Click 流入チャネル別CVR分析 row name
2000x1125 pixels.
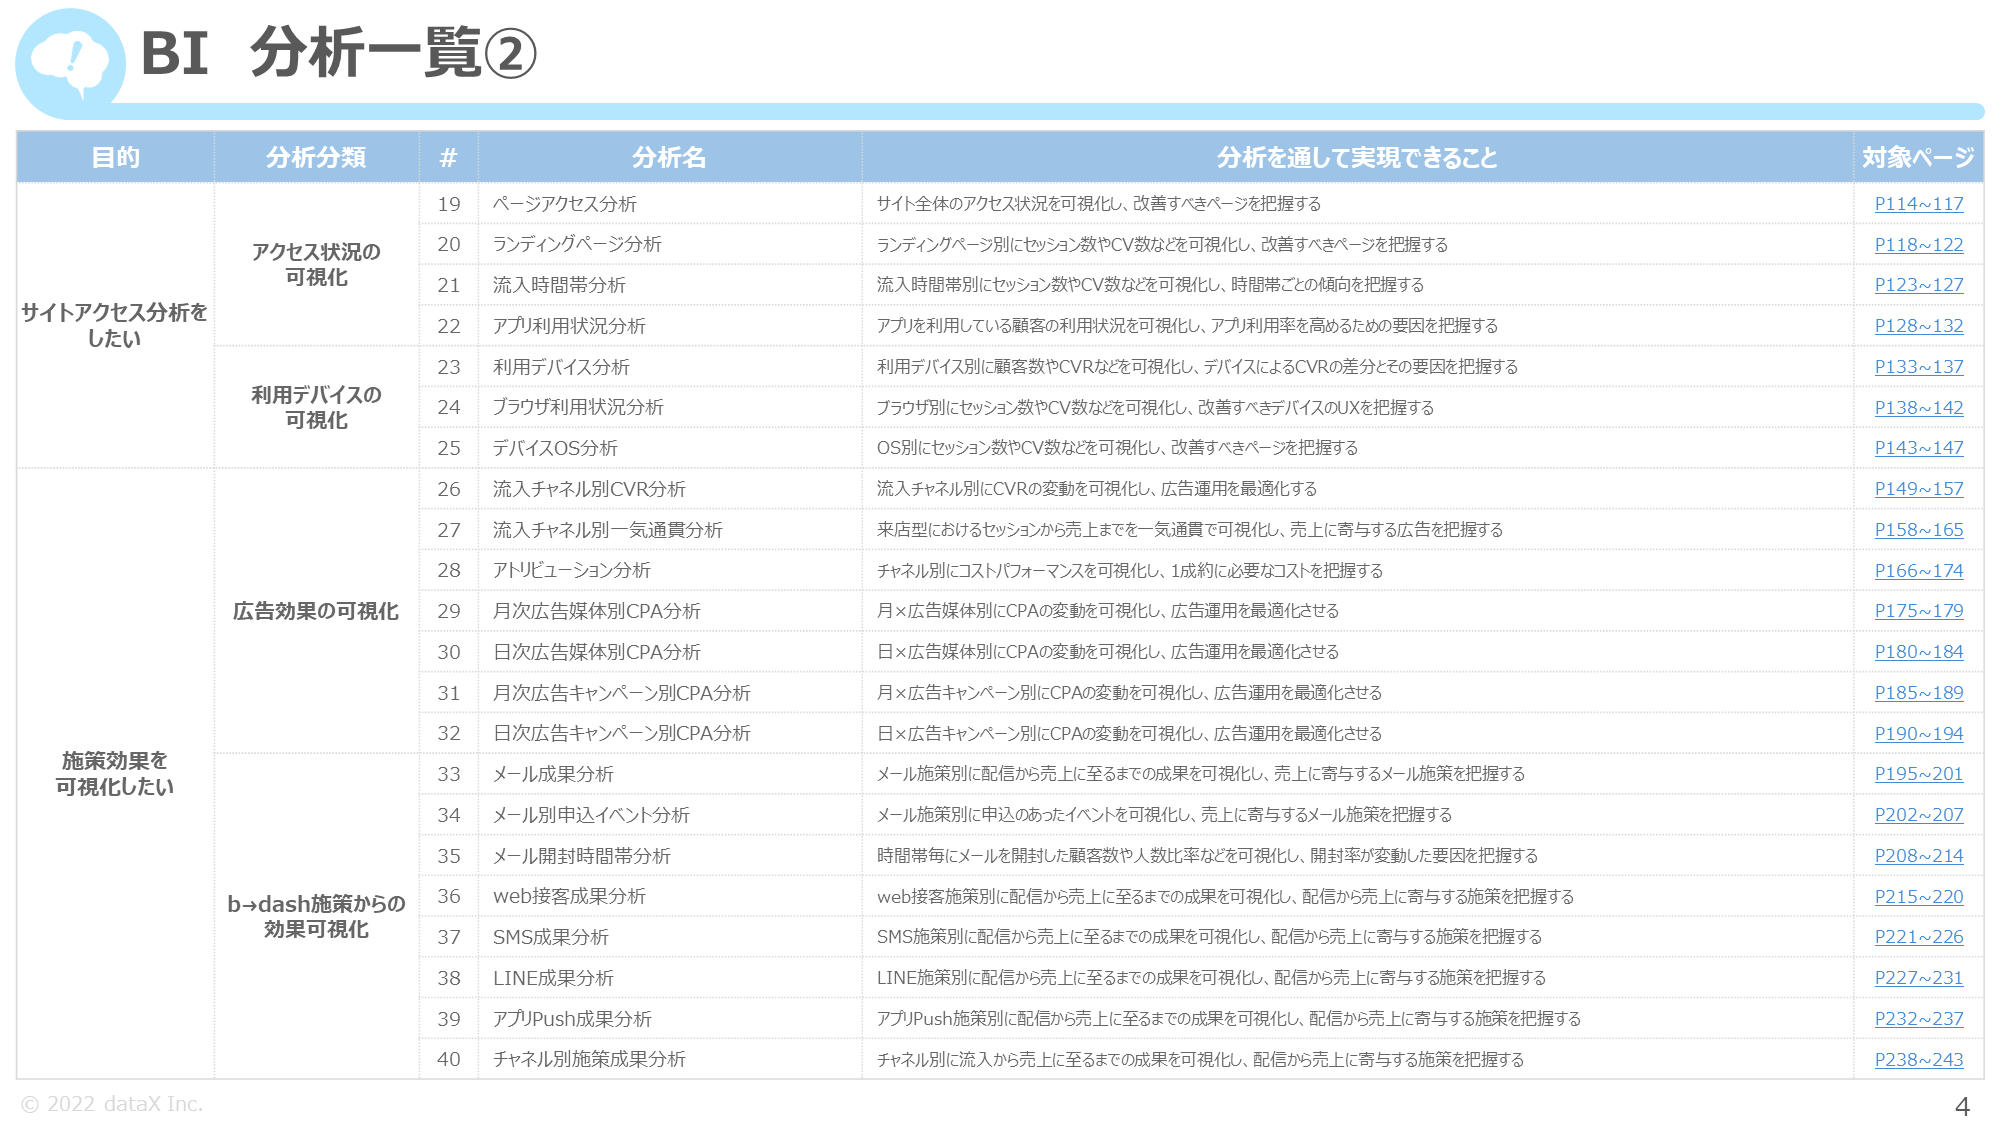click(x=589, y=489)
